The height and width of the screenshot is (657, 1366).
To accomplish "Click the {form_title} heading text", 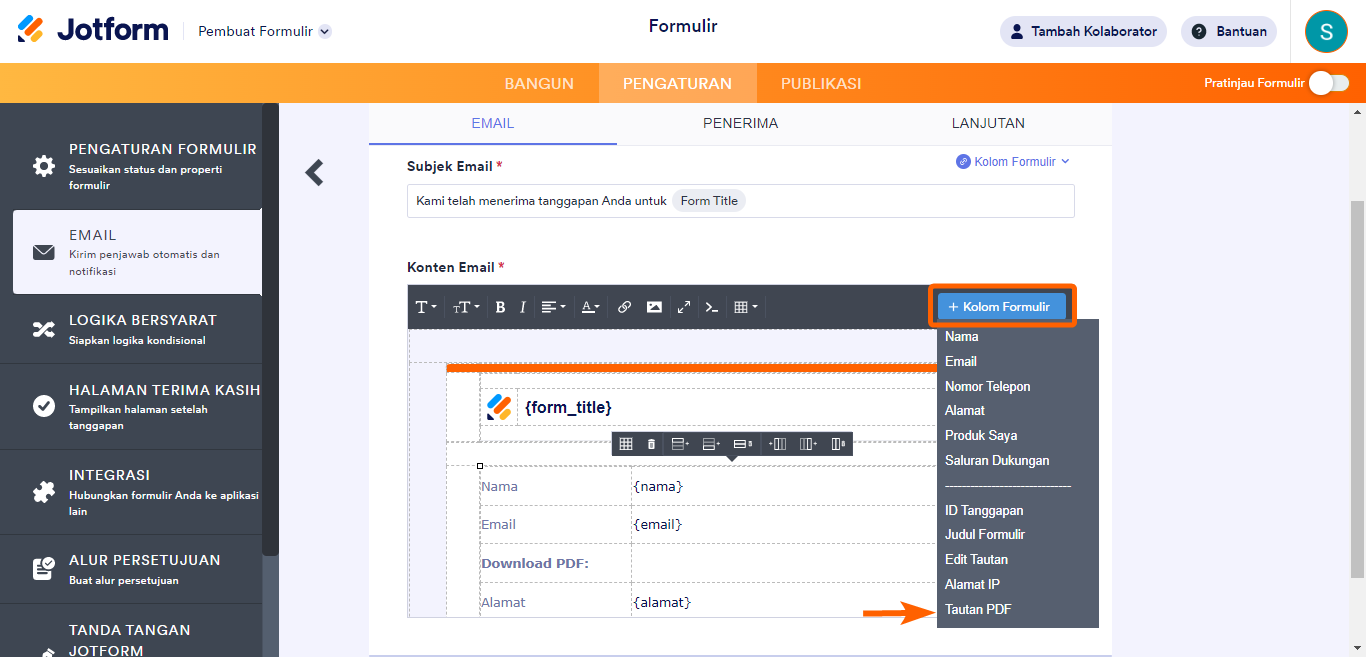I will (568, 407).
